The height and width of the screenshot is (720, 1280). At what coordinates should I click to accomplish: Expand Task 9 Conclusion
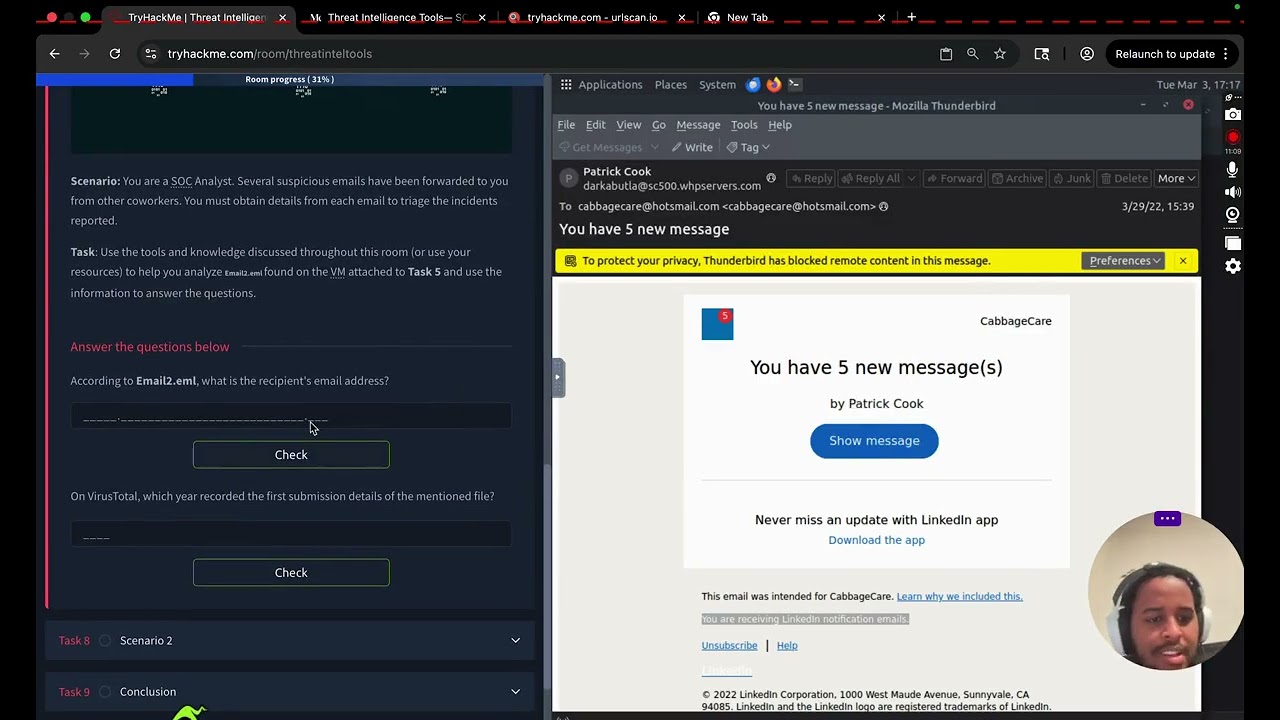290,691
